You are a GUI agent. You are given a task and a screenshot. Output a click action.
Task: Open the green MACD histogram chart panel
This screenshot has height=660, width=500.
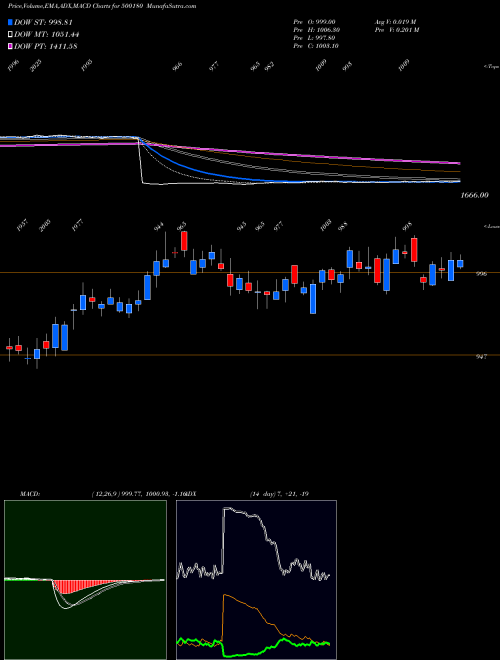click(85, 580)
